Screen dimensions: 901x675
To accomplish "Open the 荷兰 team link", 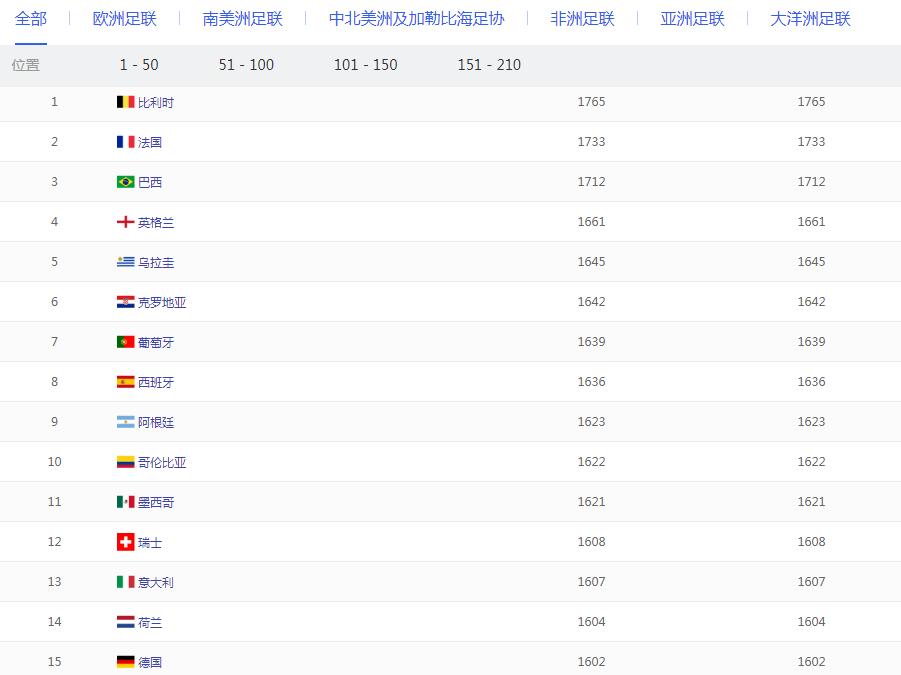I will (150, 623).
